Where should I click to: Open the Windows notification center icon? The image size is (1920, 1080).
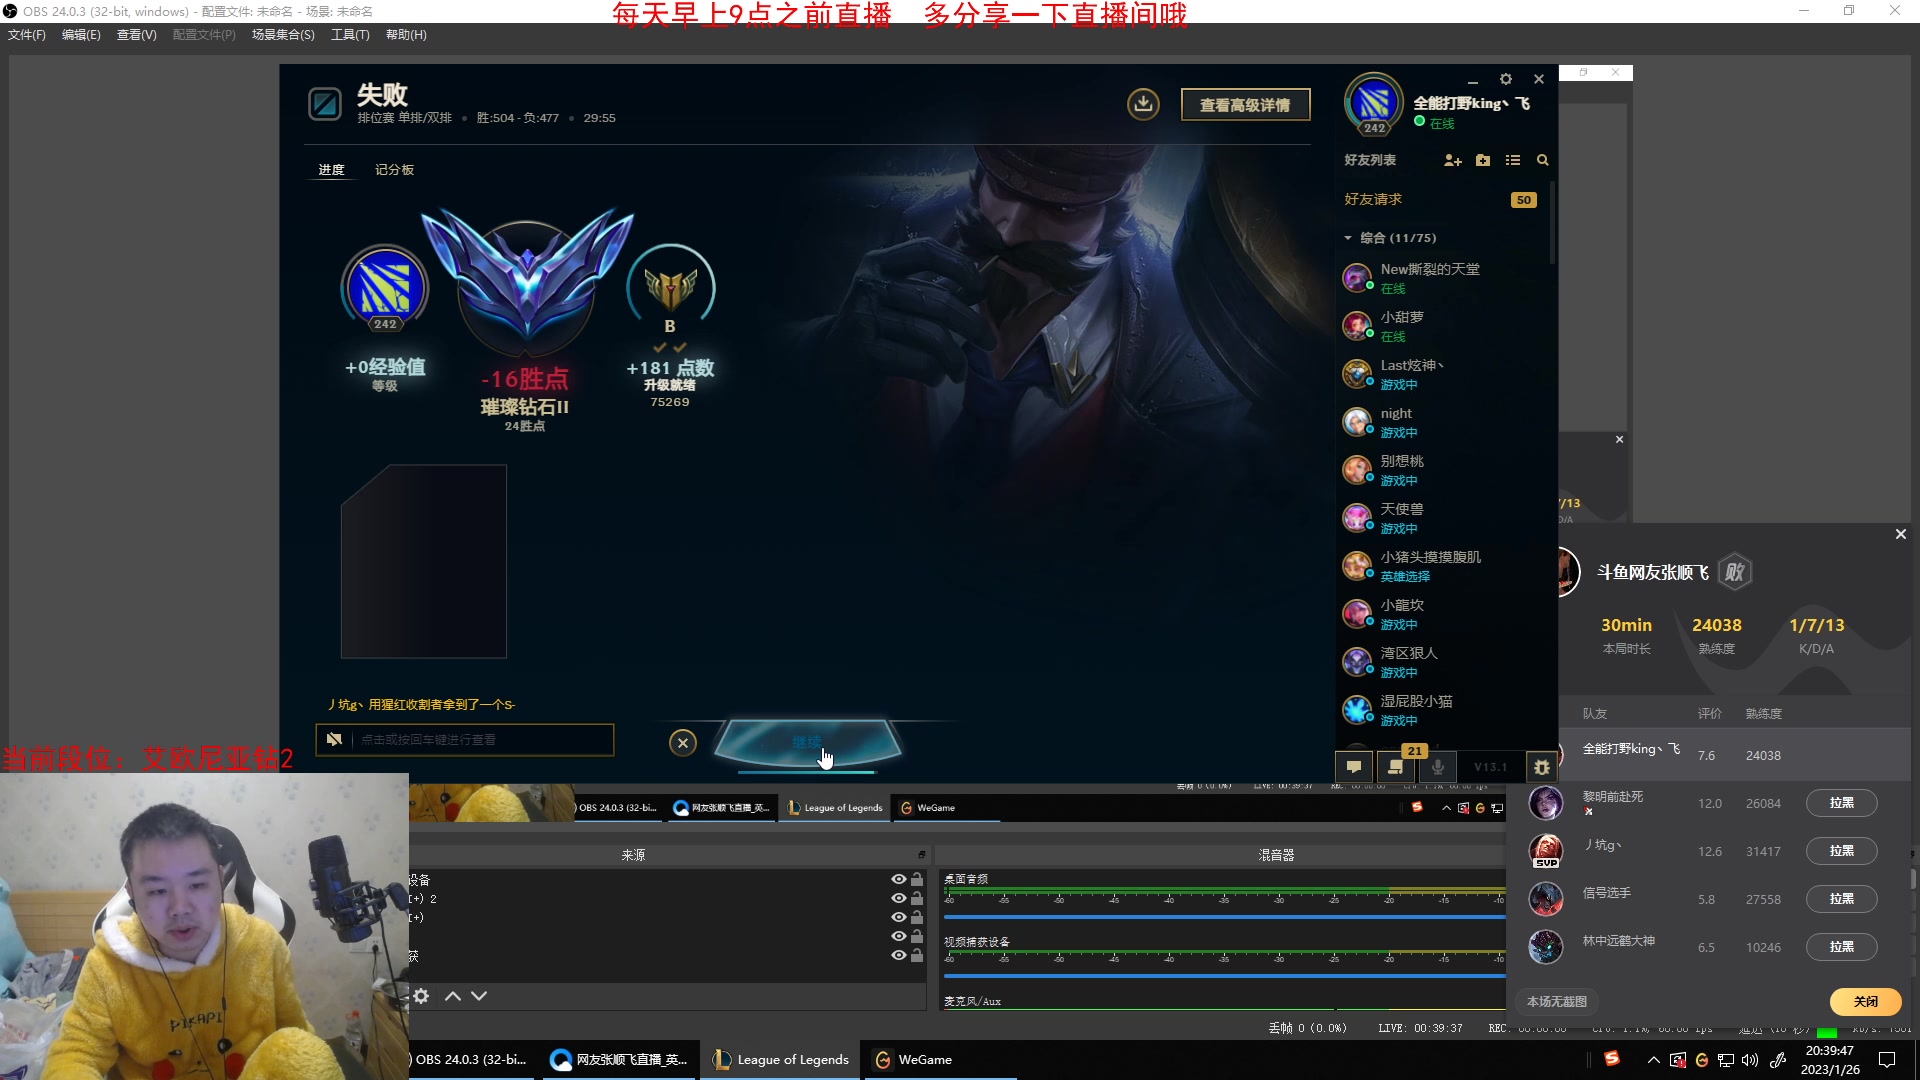pos(1887,1060)
